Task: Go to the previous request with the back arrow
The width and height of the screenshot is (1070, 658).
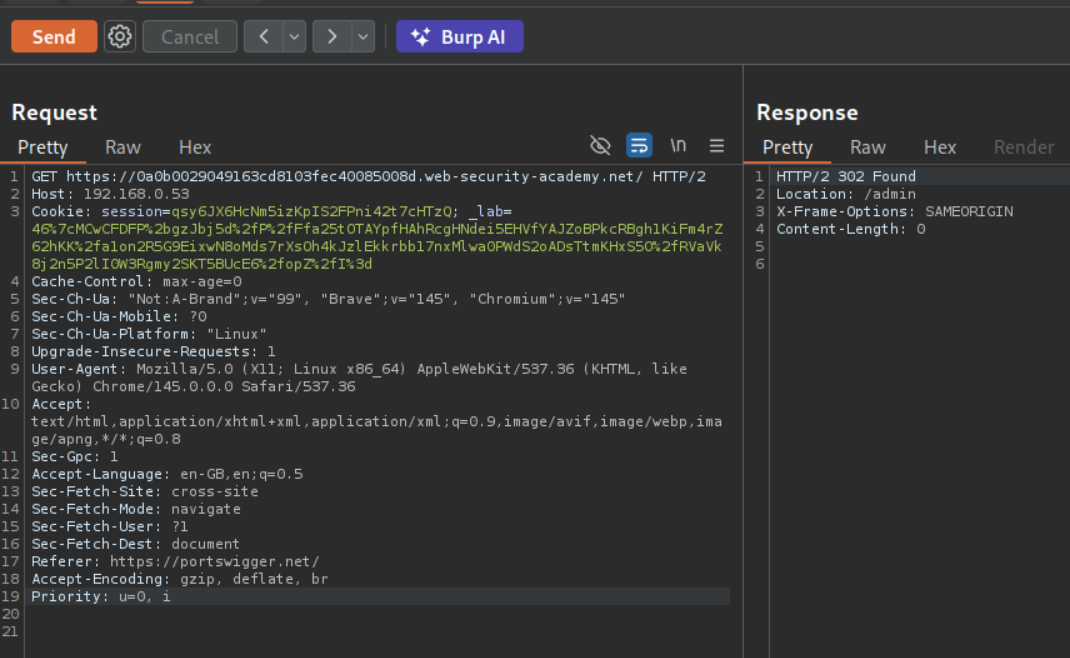Action: tap(263, 37)
